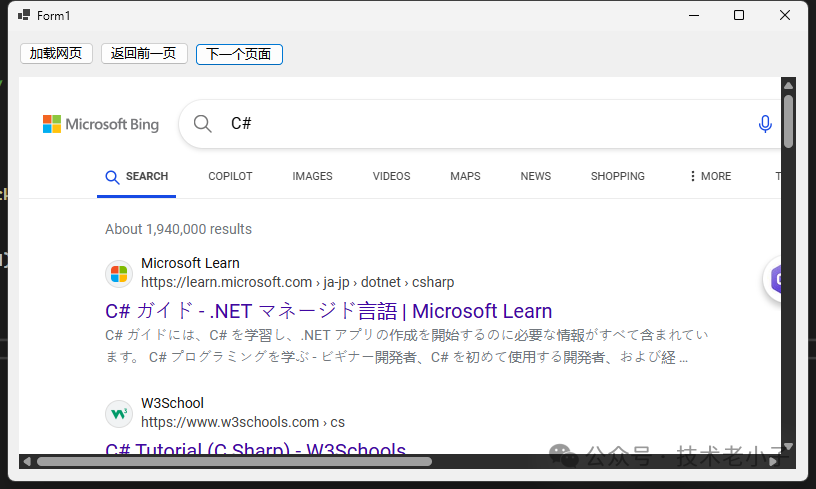Go to the NEWS tab
This screenshot has height=489, width=816.
(x=535, y=176)
